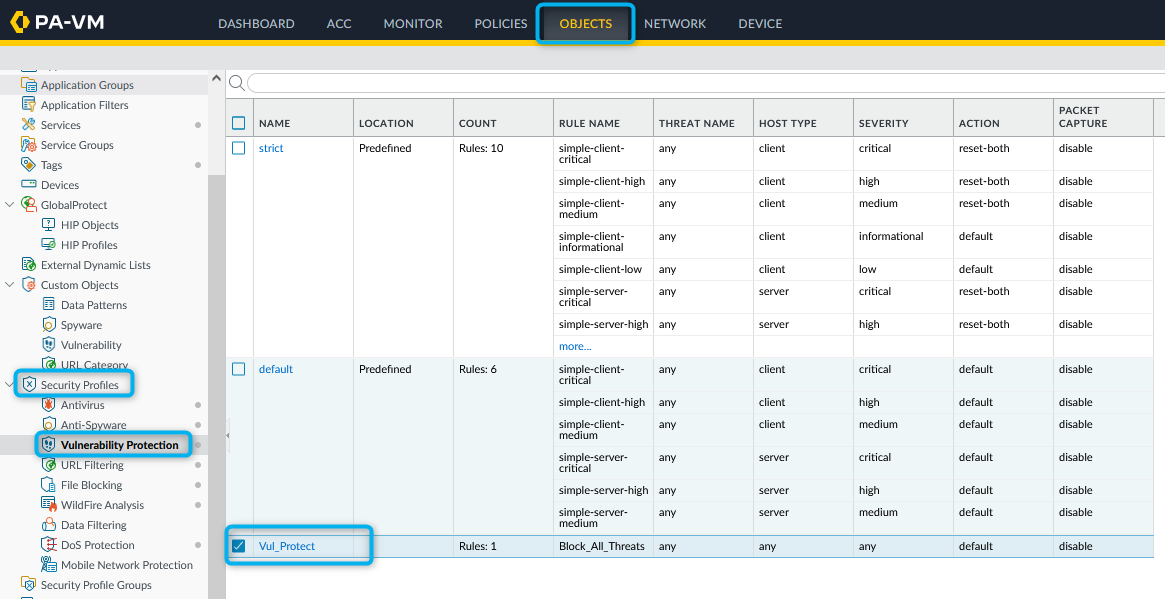1165x599 pixels.
Task: Click the search magnifier icon
Action: pos(237,82)
